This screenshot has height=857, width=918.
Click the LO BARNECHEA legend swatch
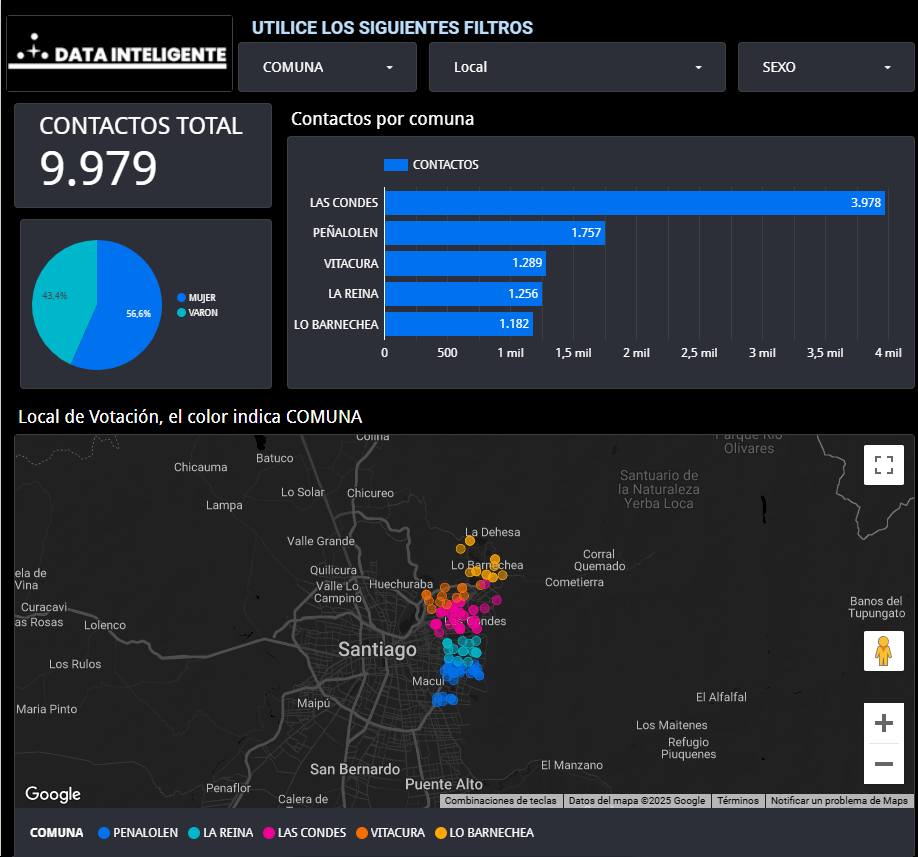(x=441, y=833)
